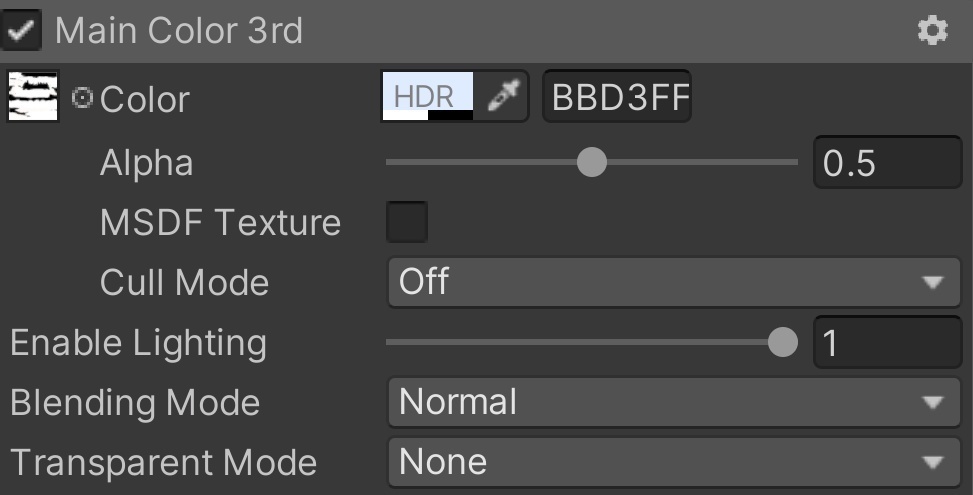Disable the Main Color 3rd checkbox

(x=22, y=31)
